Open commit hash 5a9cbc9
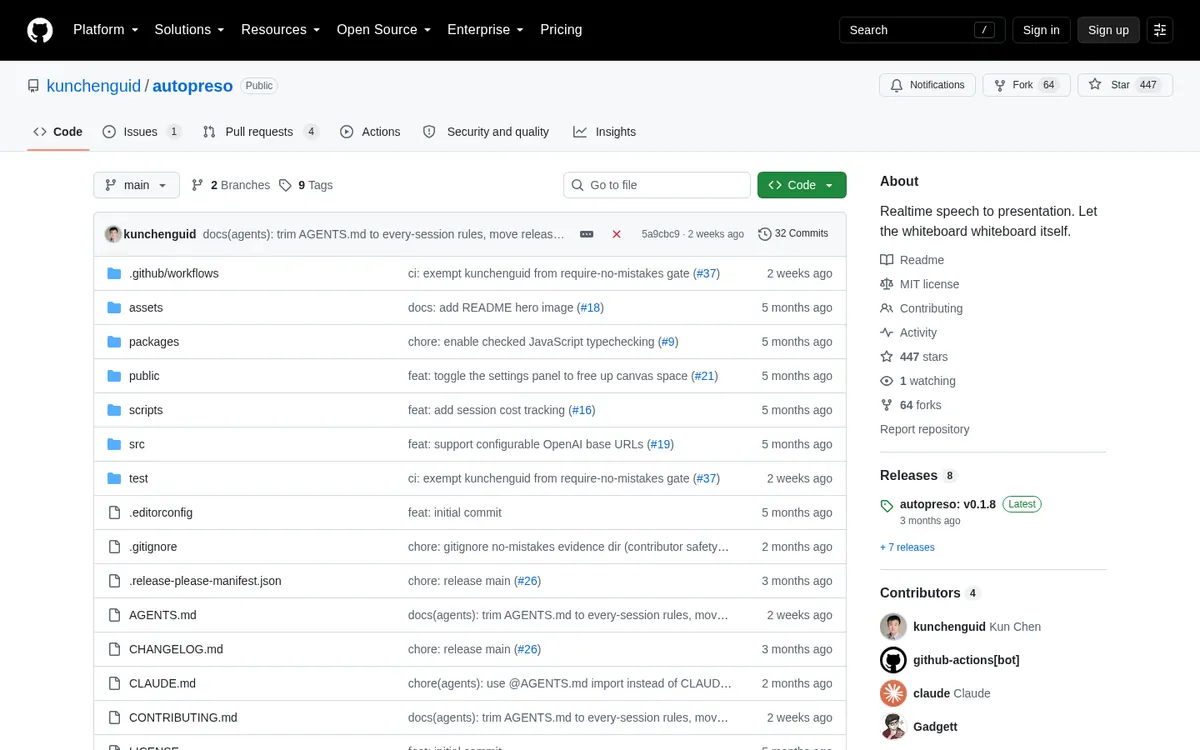This screenshot has height=750, width=1200. [x=660, y=234]
